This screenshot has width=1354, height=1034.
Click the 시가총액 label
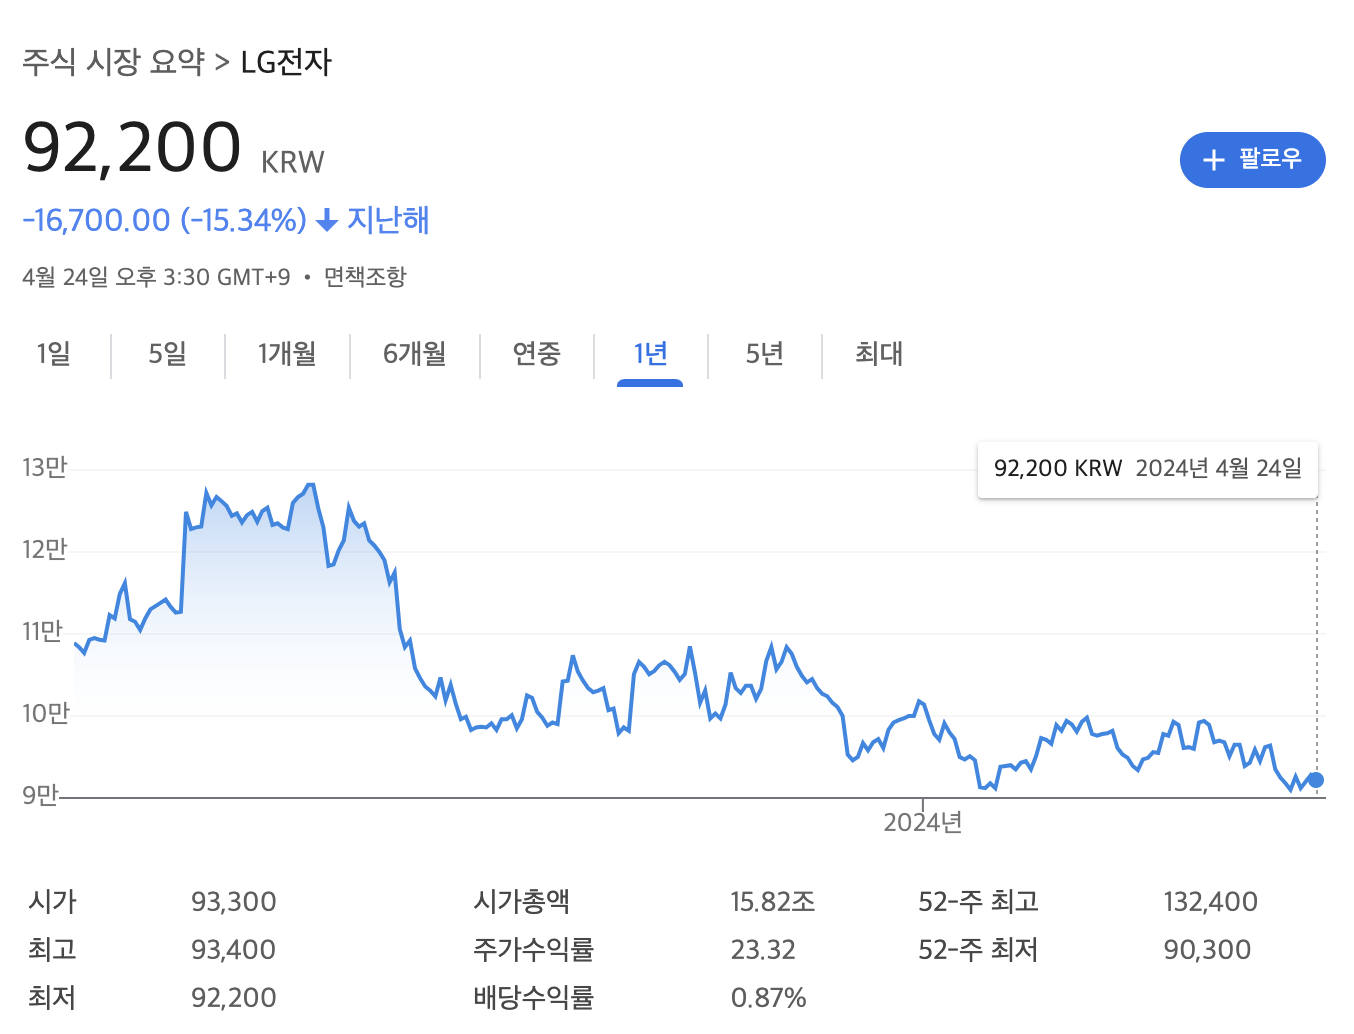[521, 902]
